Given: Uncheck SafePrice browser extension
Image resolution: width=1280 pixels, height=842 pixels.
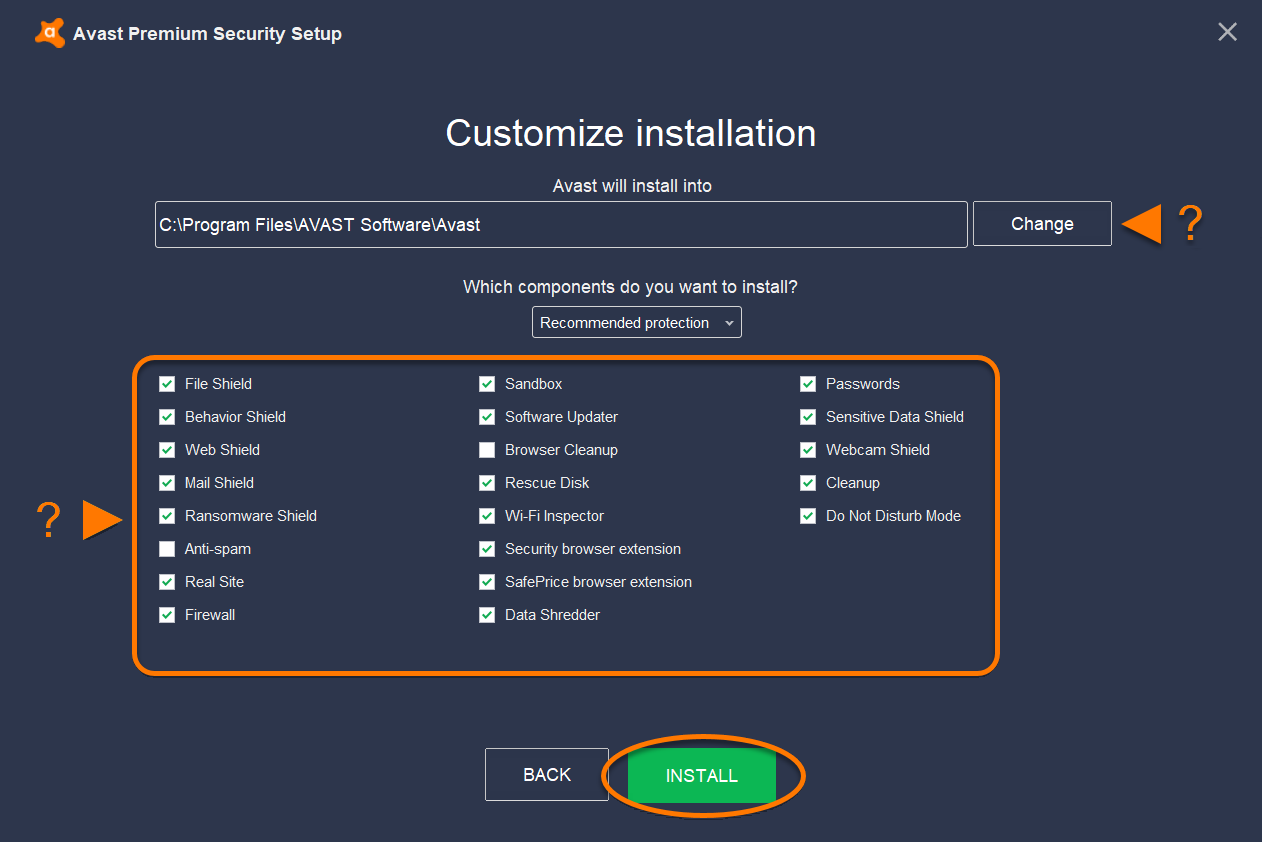Looking at the screenshot, I should [487, 582].
